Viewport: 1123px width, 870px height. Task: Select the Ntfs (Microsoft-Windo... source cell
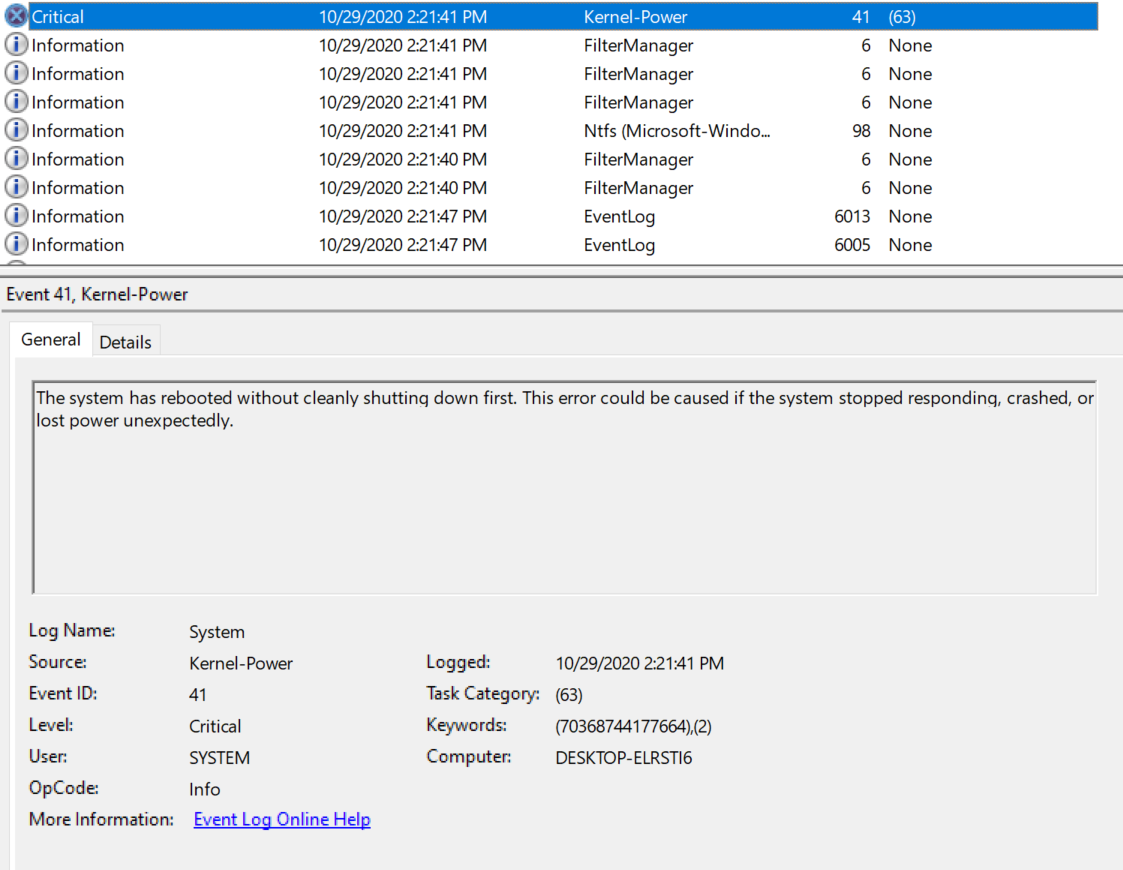[x=677, y=131]
